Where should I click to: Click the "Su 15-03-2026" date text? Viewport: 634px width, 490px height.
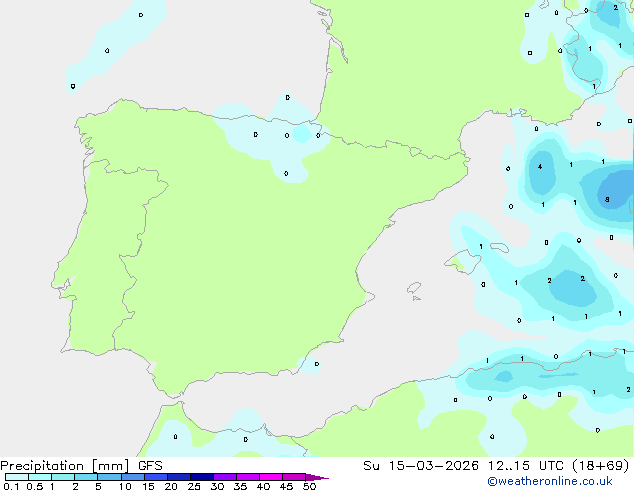click(x=421, y=466)
